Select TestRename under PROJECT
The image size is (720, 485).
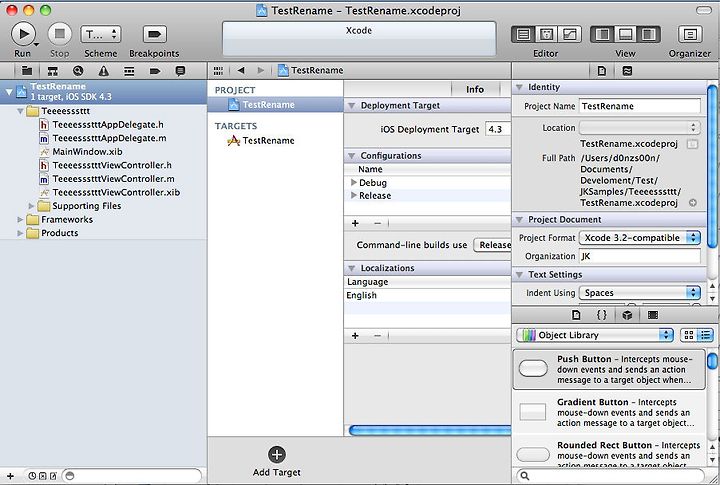pyautogui.click(x=275, y=105)
